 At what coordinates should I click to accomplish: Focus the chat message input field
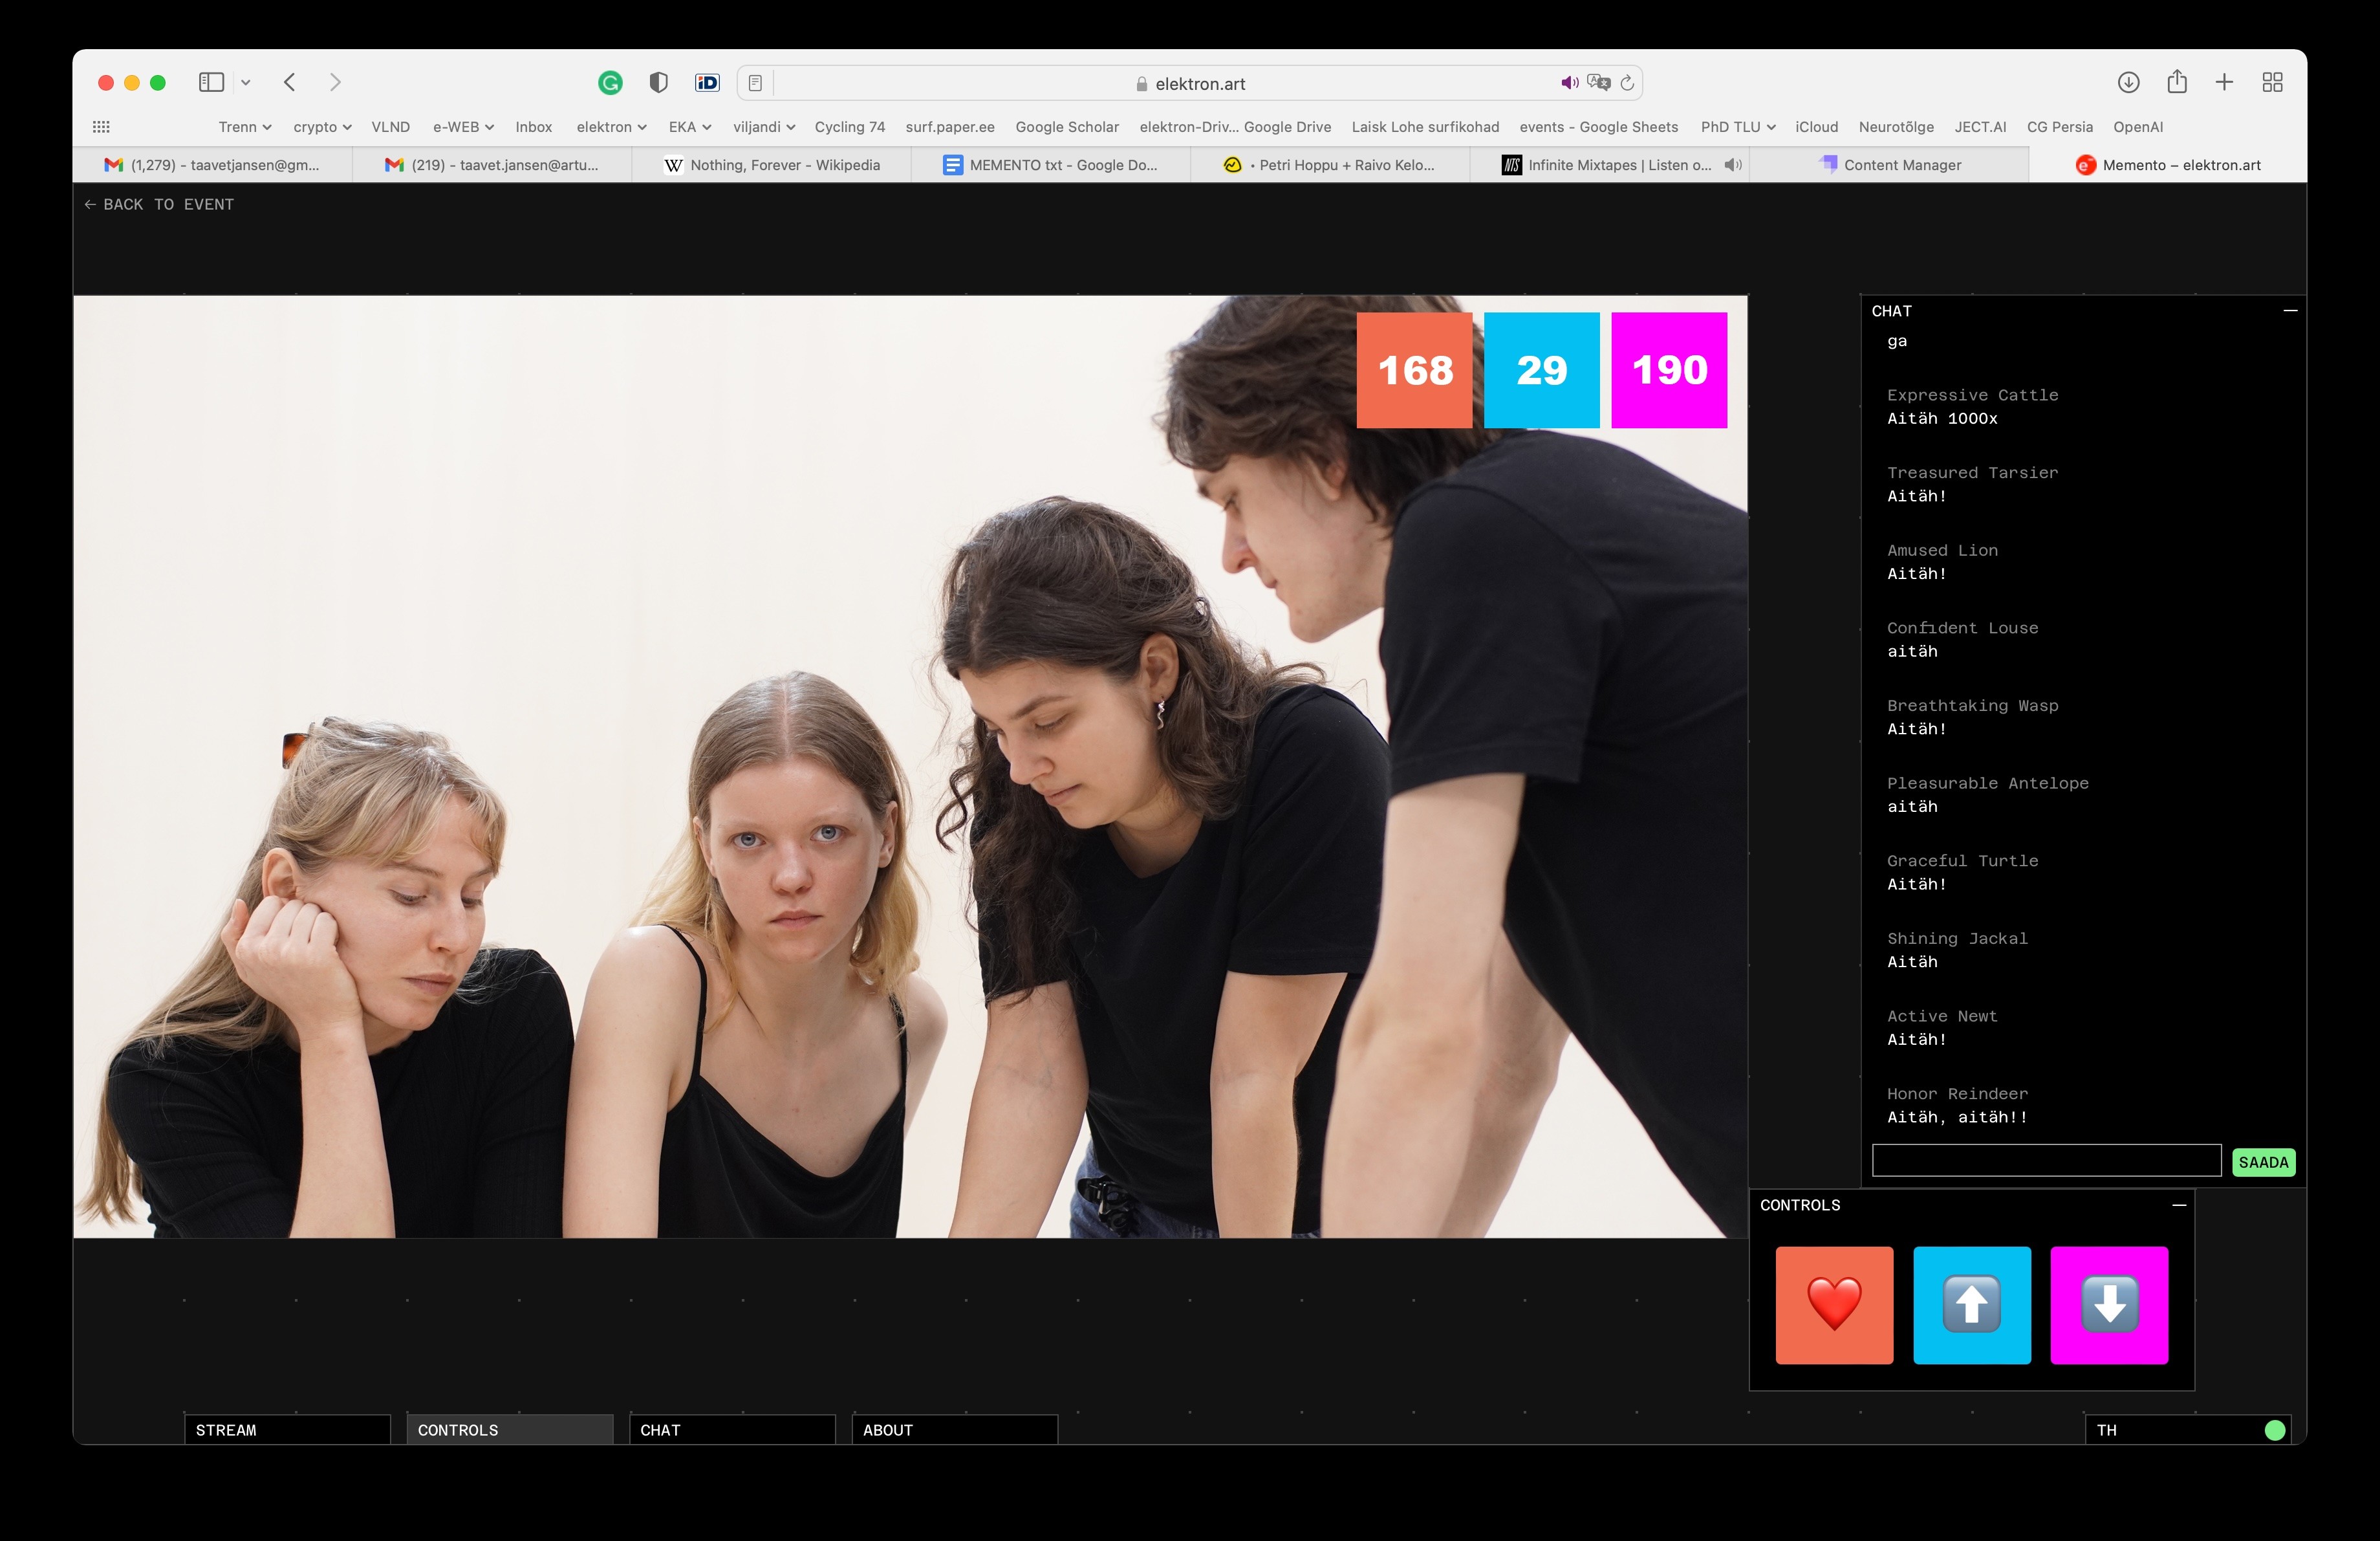pyautogui.click(x=2045, y=1161)
